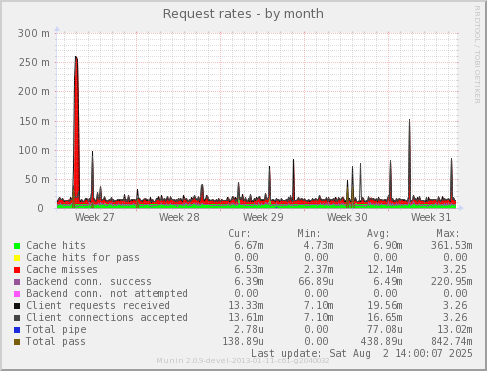Click Cache hits max value 361.53m
Viewport: 487px width, 371px height.
tap(451, 246)
